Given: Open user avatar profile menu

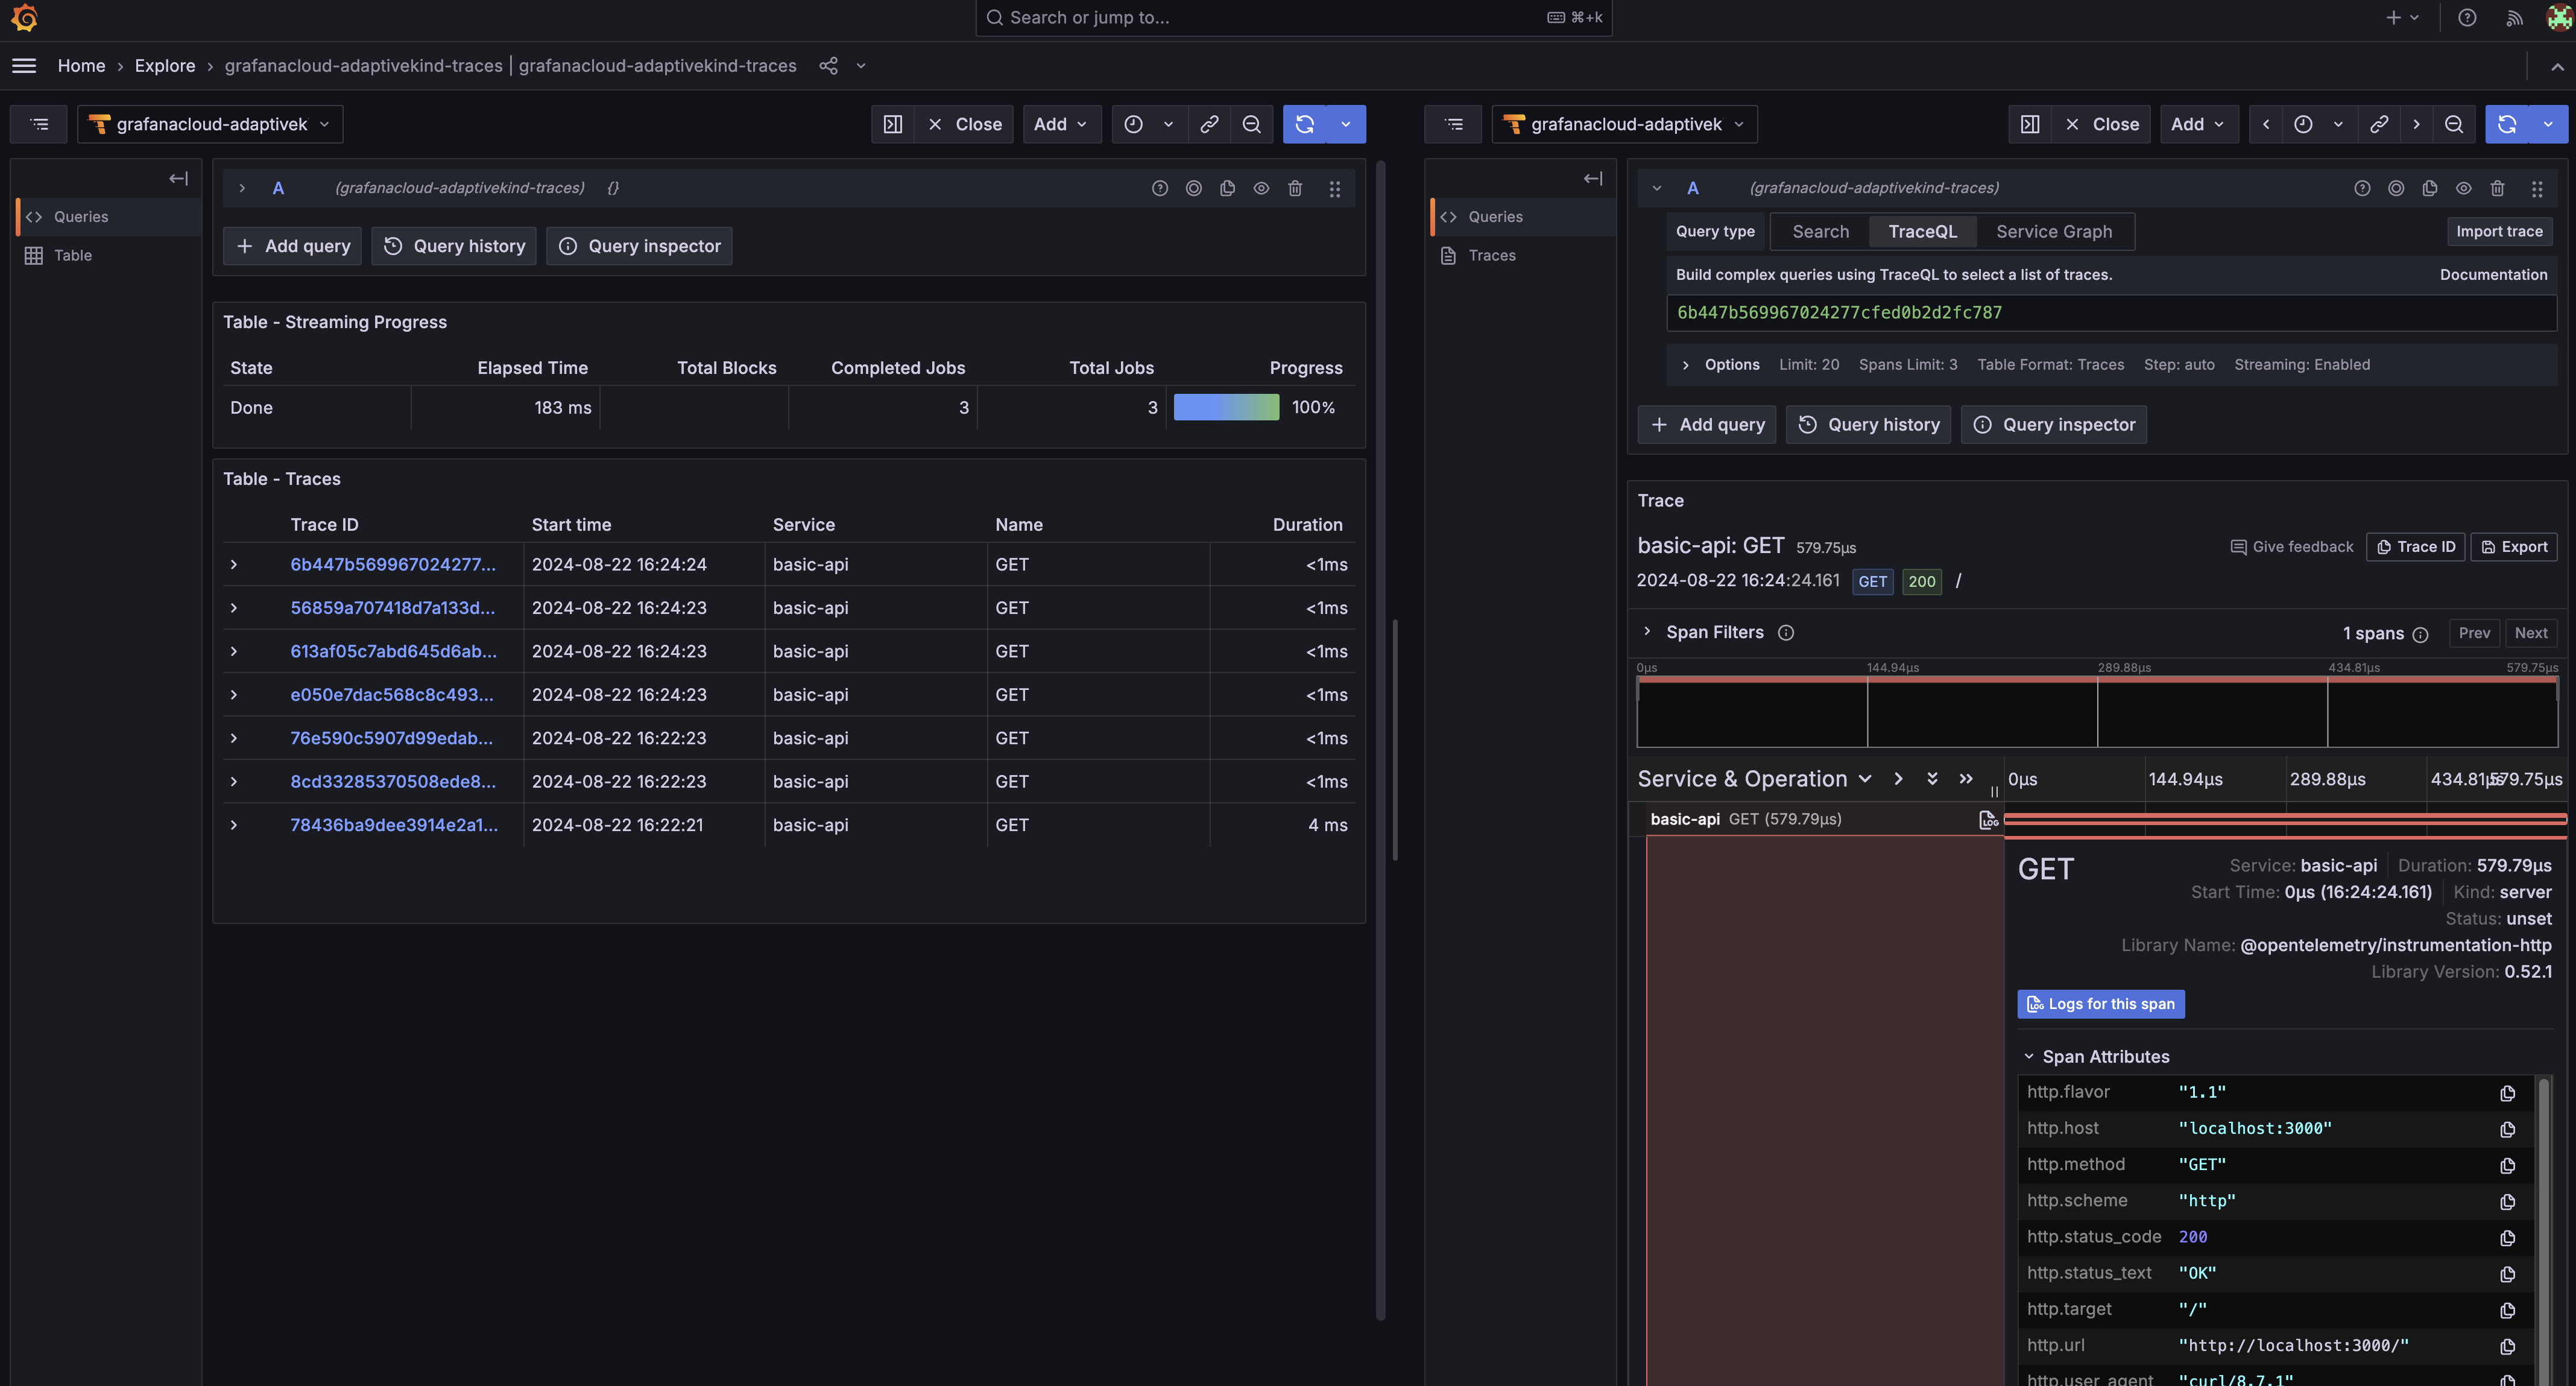Looking at the screenshot, I should (2559, 18).
